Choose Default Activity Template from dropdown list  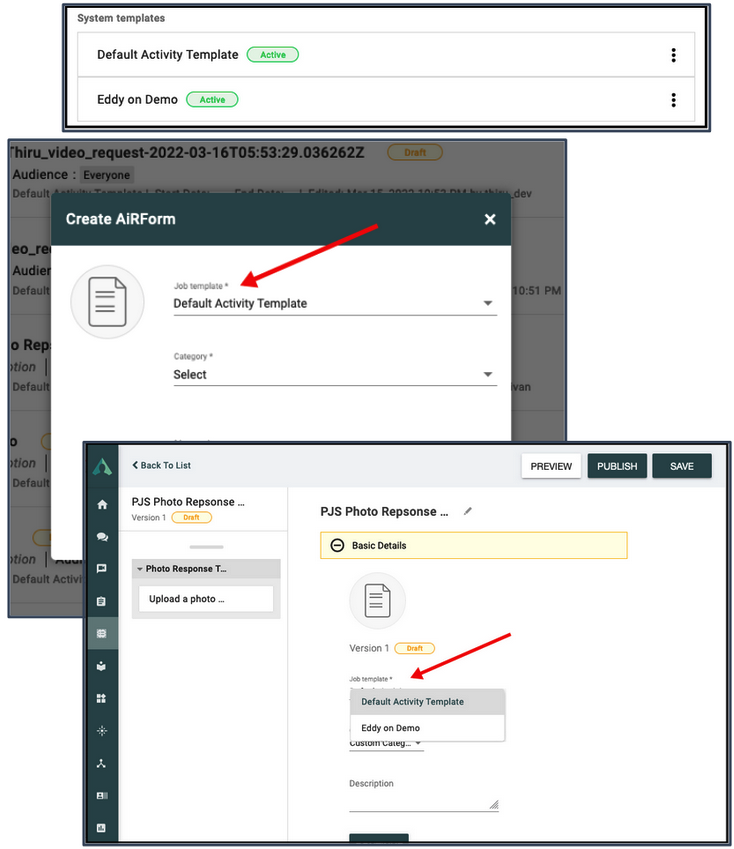tap(428, 702)
